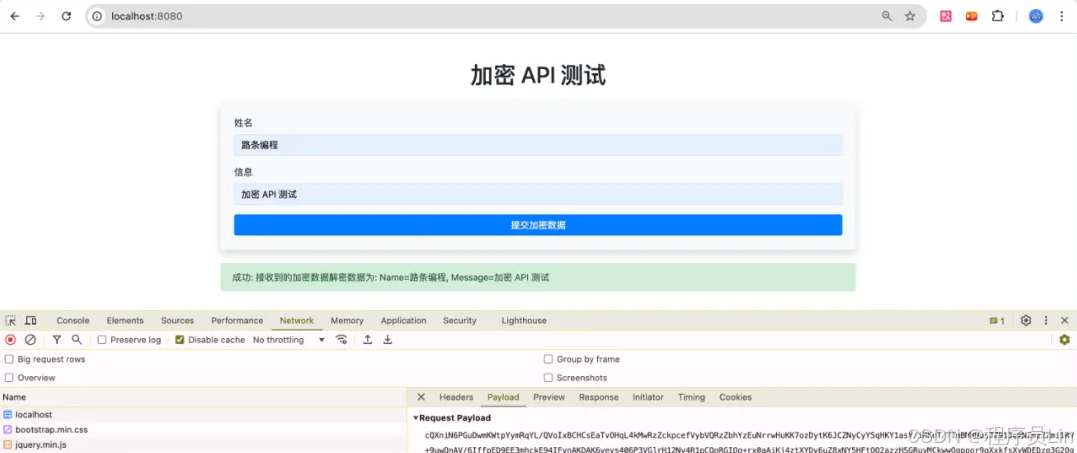Export HAR file with download arrow

(387, 340)
